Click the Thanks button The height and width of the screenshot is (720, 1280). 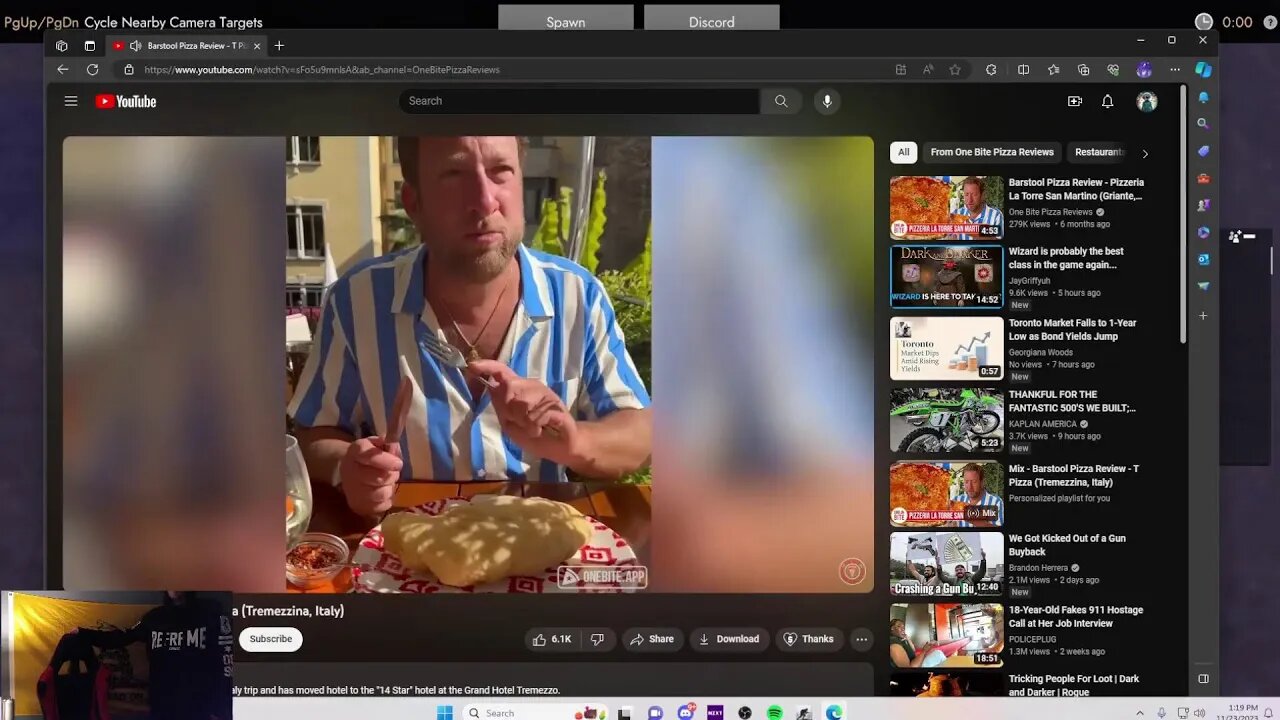(808, 639)
